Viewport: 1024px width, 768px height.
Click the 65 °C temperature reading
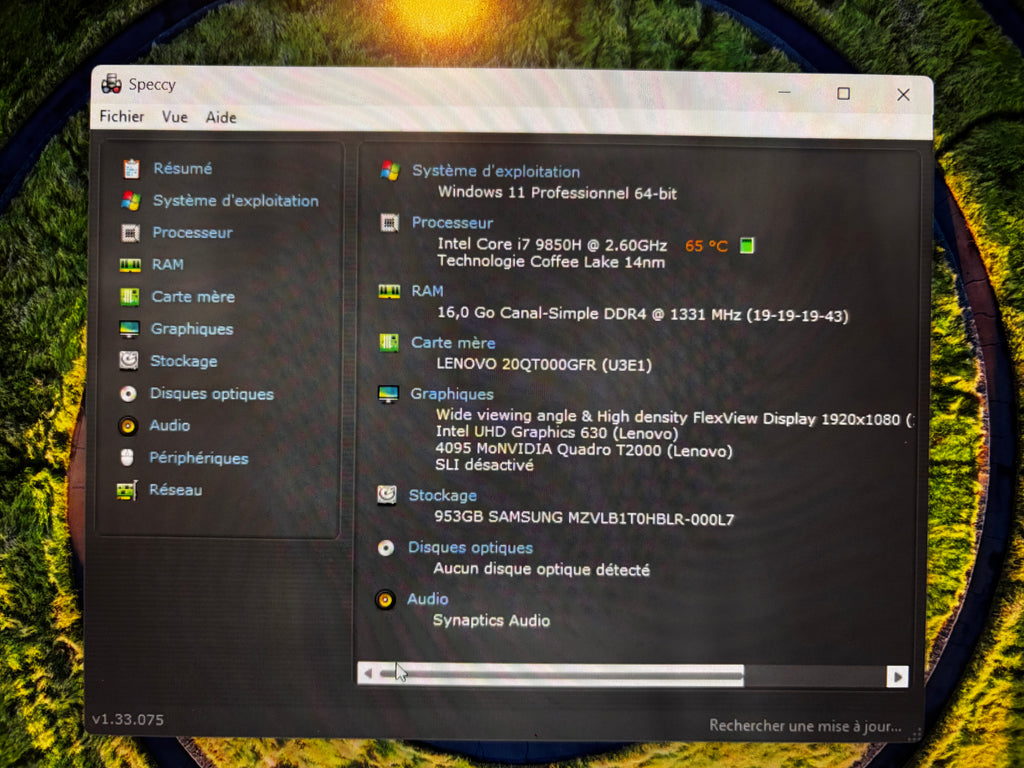[x=706, y=246]
